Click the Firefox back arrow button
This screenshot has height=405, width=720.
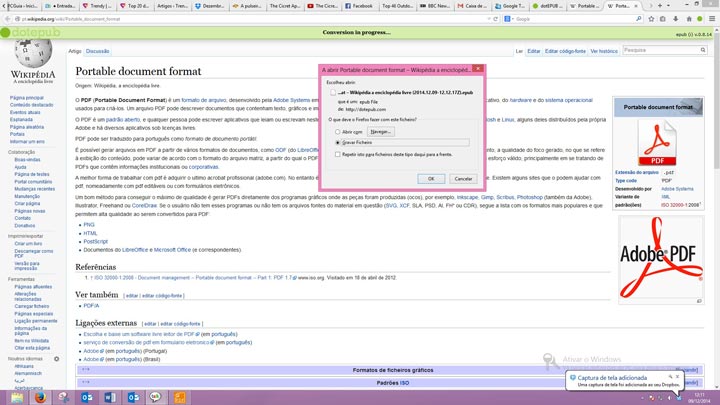click(x=7, y=19)
